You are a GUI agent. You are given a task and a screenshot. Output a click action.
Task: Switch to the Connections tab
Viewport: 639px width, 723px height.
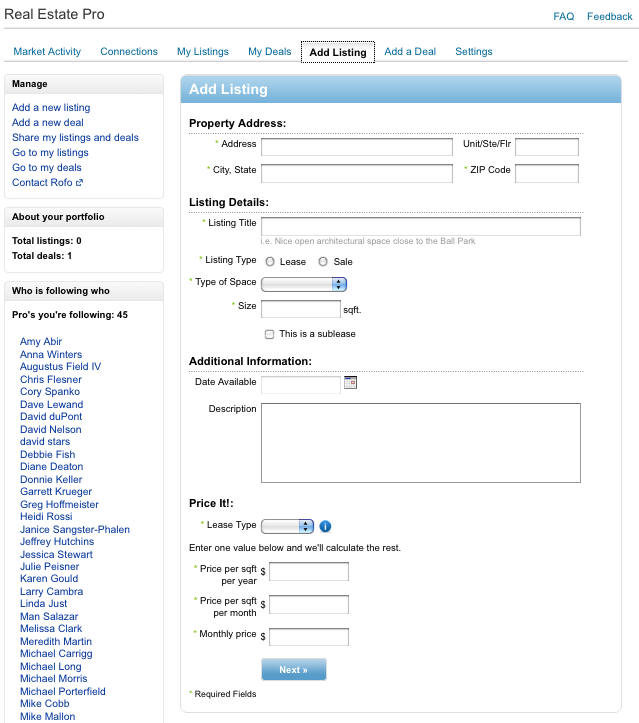(x=129, y=52)
